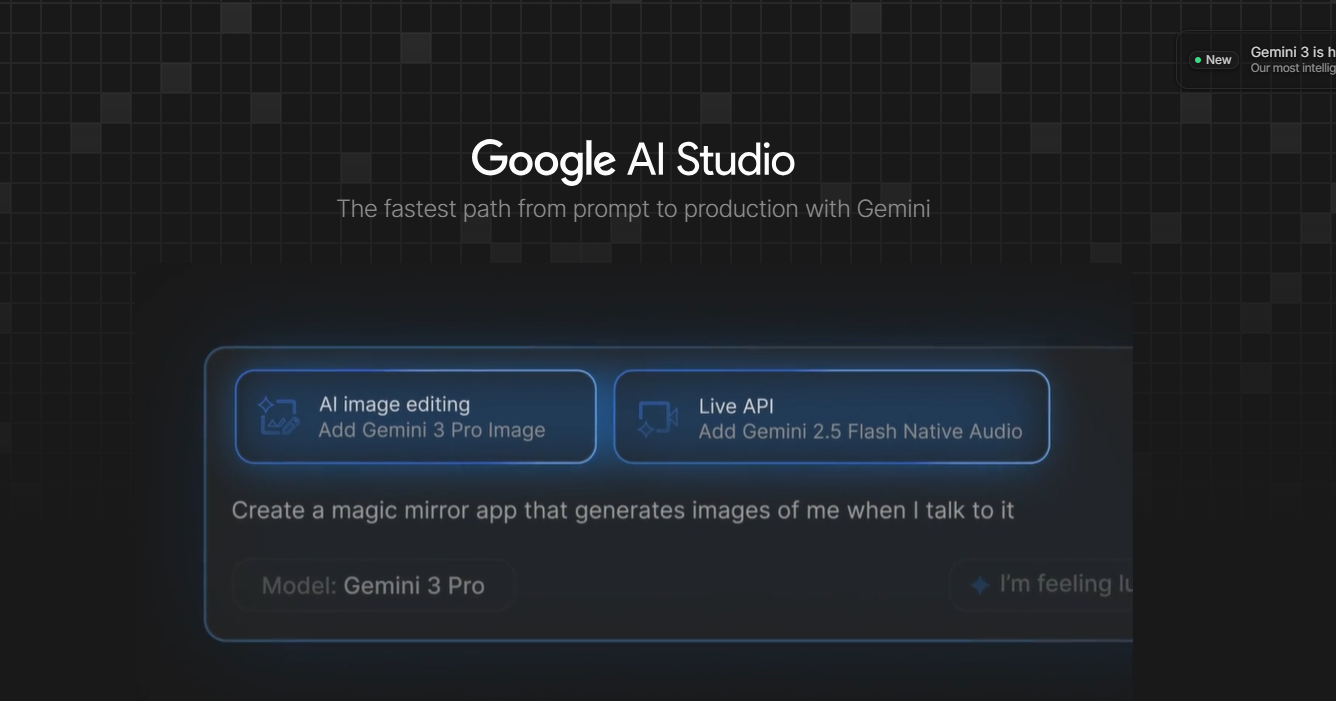
Task: Select the Live API card
Action: coord(832,417)
